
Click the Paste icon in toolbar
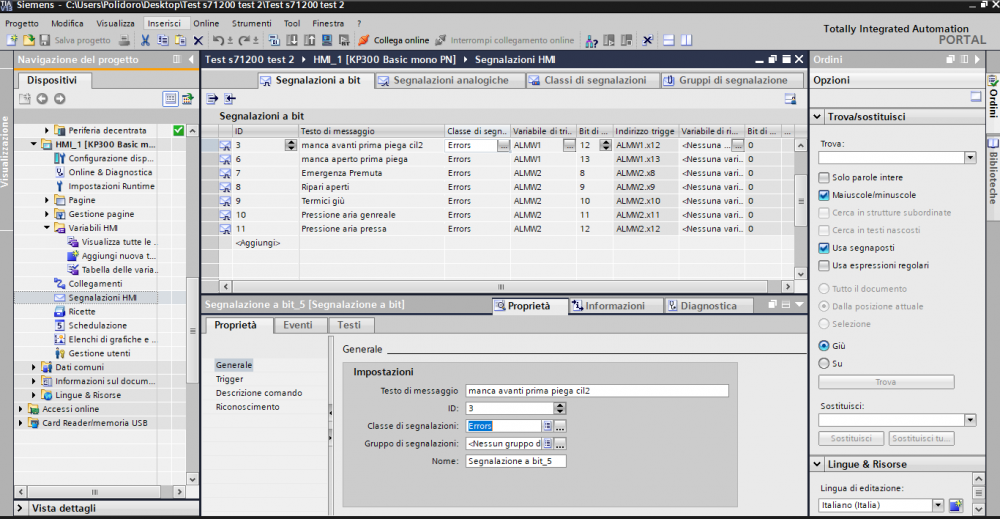[x=180, y=40]
